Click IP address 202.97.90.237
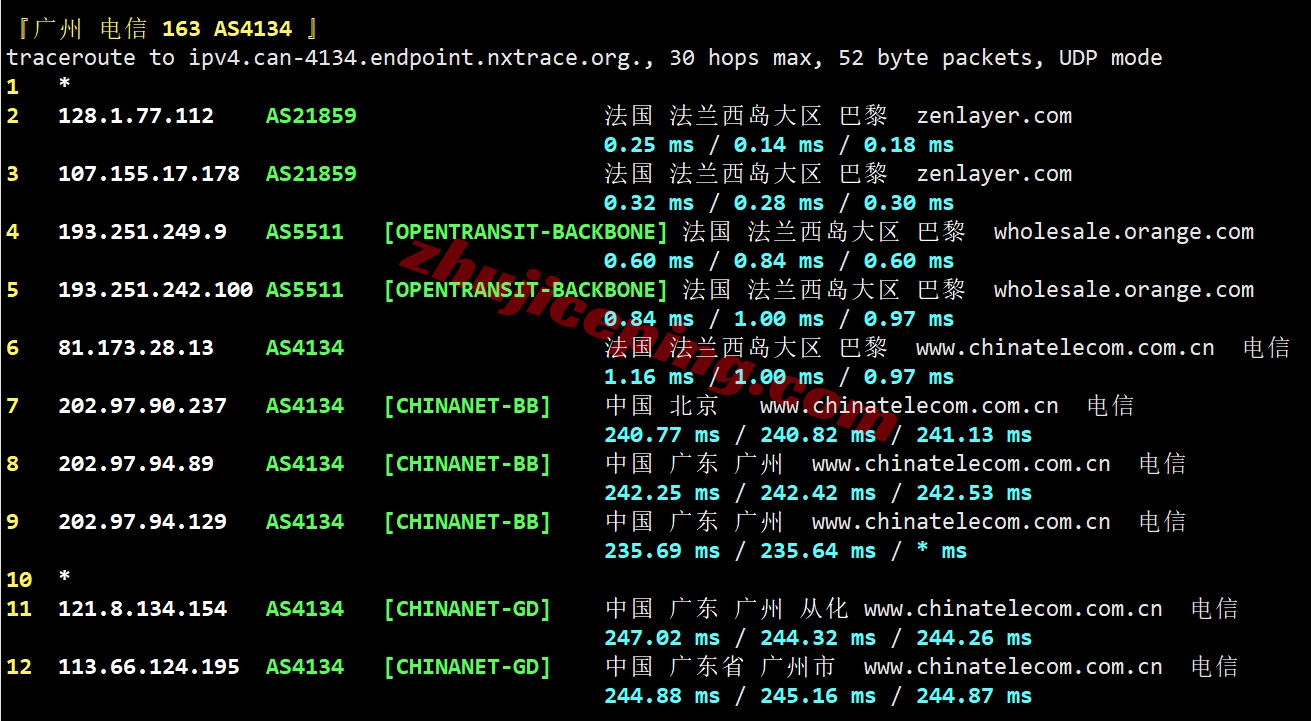Image resolution: width=1311 pixels, height=721 pixels. 142,406
